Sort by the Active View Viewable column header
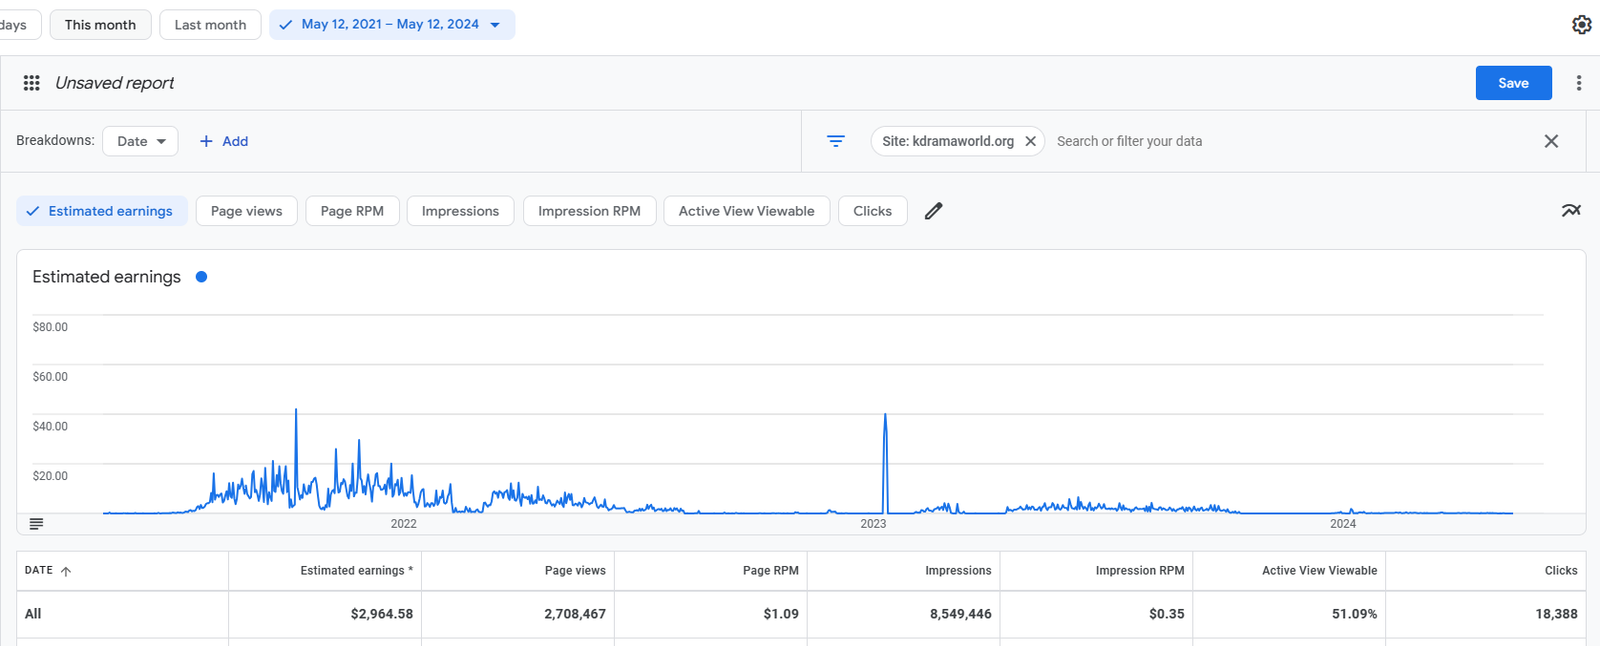Image resolution: width=1600 pixels, height=646 pixels. tap(1319, 571)
